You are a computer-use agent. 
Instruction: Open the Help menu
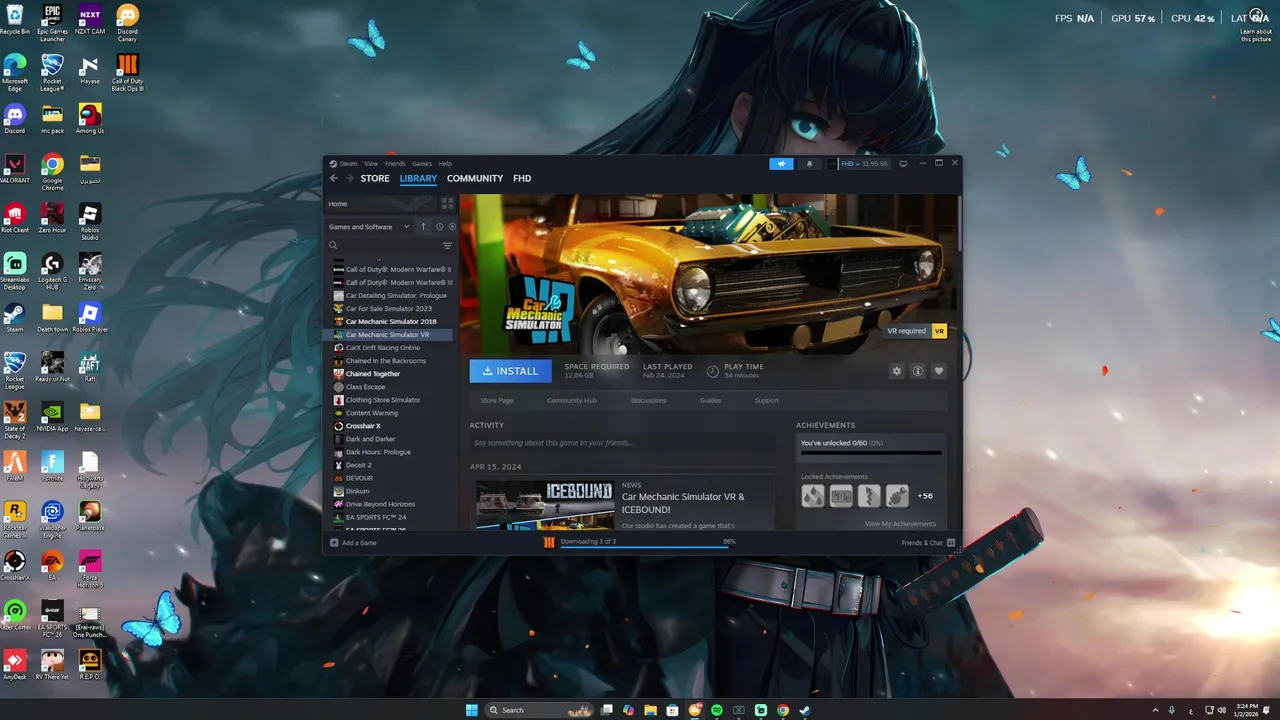coord(445,164)
